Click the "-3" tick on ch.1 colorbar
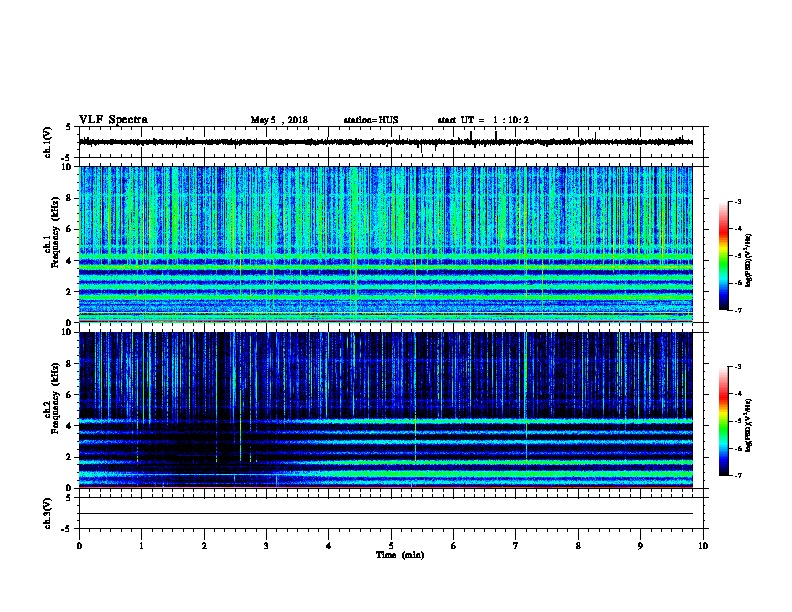The width and height of the screenshot is (792, 612). coord(738,201)
